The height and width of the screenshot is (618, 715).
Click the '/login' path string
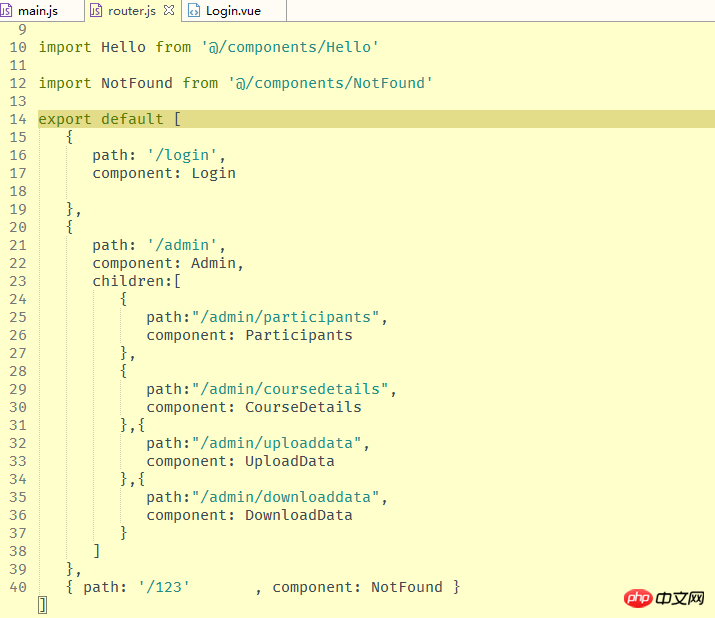coord(181,155)
